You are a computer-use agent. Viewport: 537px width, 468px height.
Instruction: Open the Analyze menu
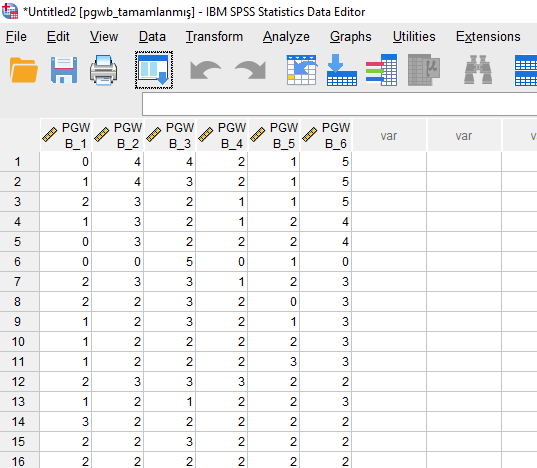(286, 37)
